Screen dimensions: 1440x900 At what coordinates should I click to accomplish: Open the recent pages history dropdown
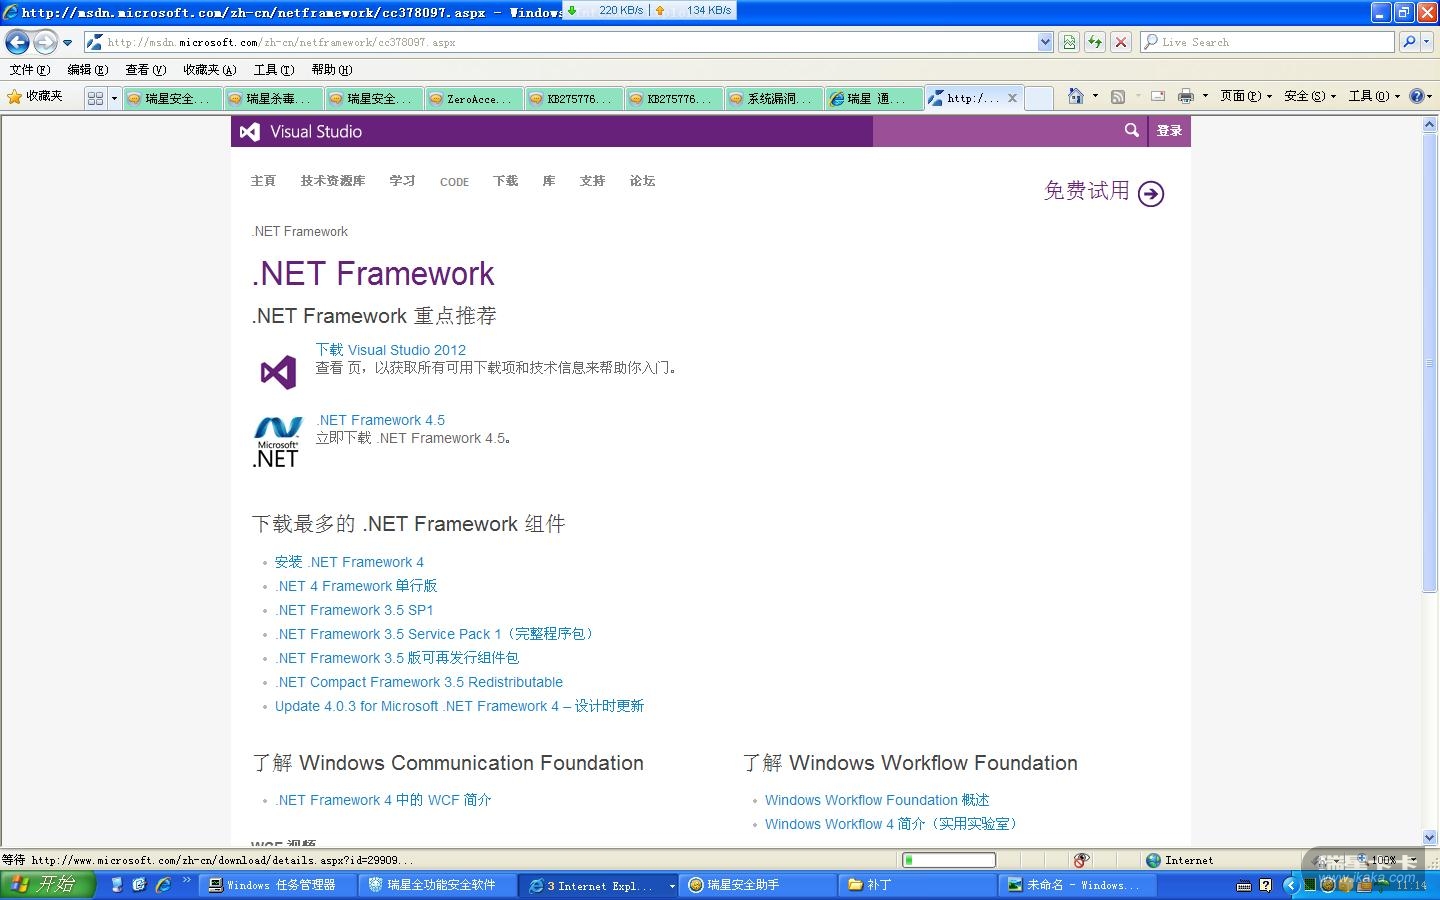pos(67,43)
